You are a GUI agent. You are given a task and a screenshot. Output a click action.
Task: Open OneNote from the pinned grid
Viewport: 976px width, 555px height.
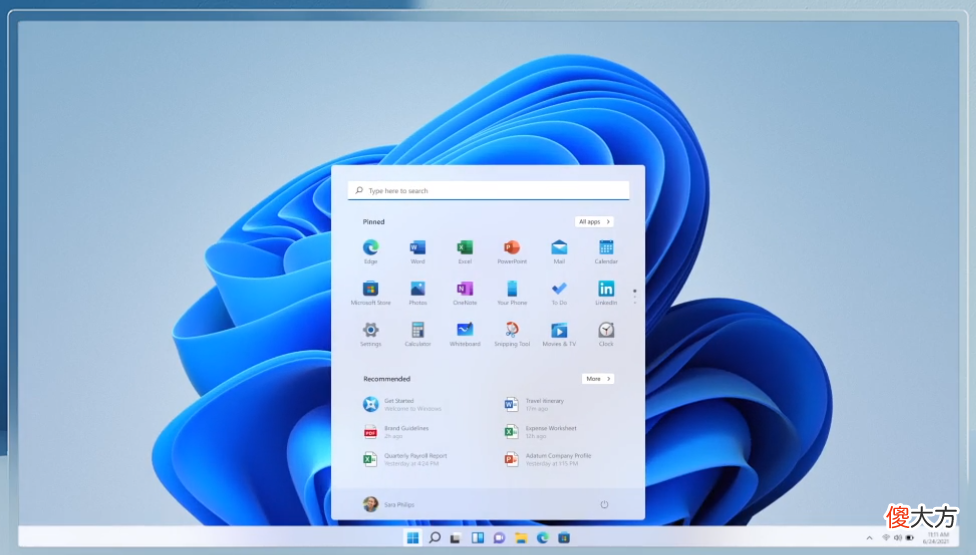pyautogui.click(x=465, y=292)
